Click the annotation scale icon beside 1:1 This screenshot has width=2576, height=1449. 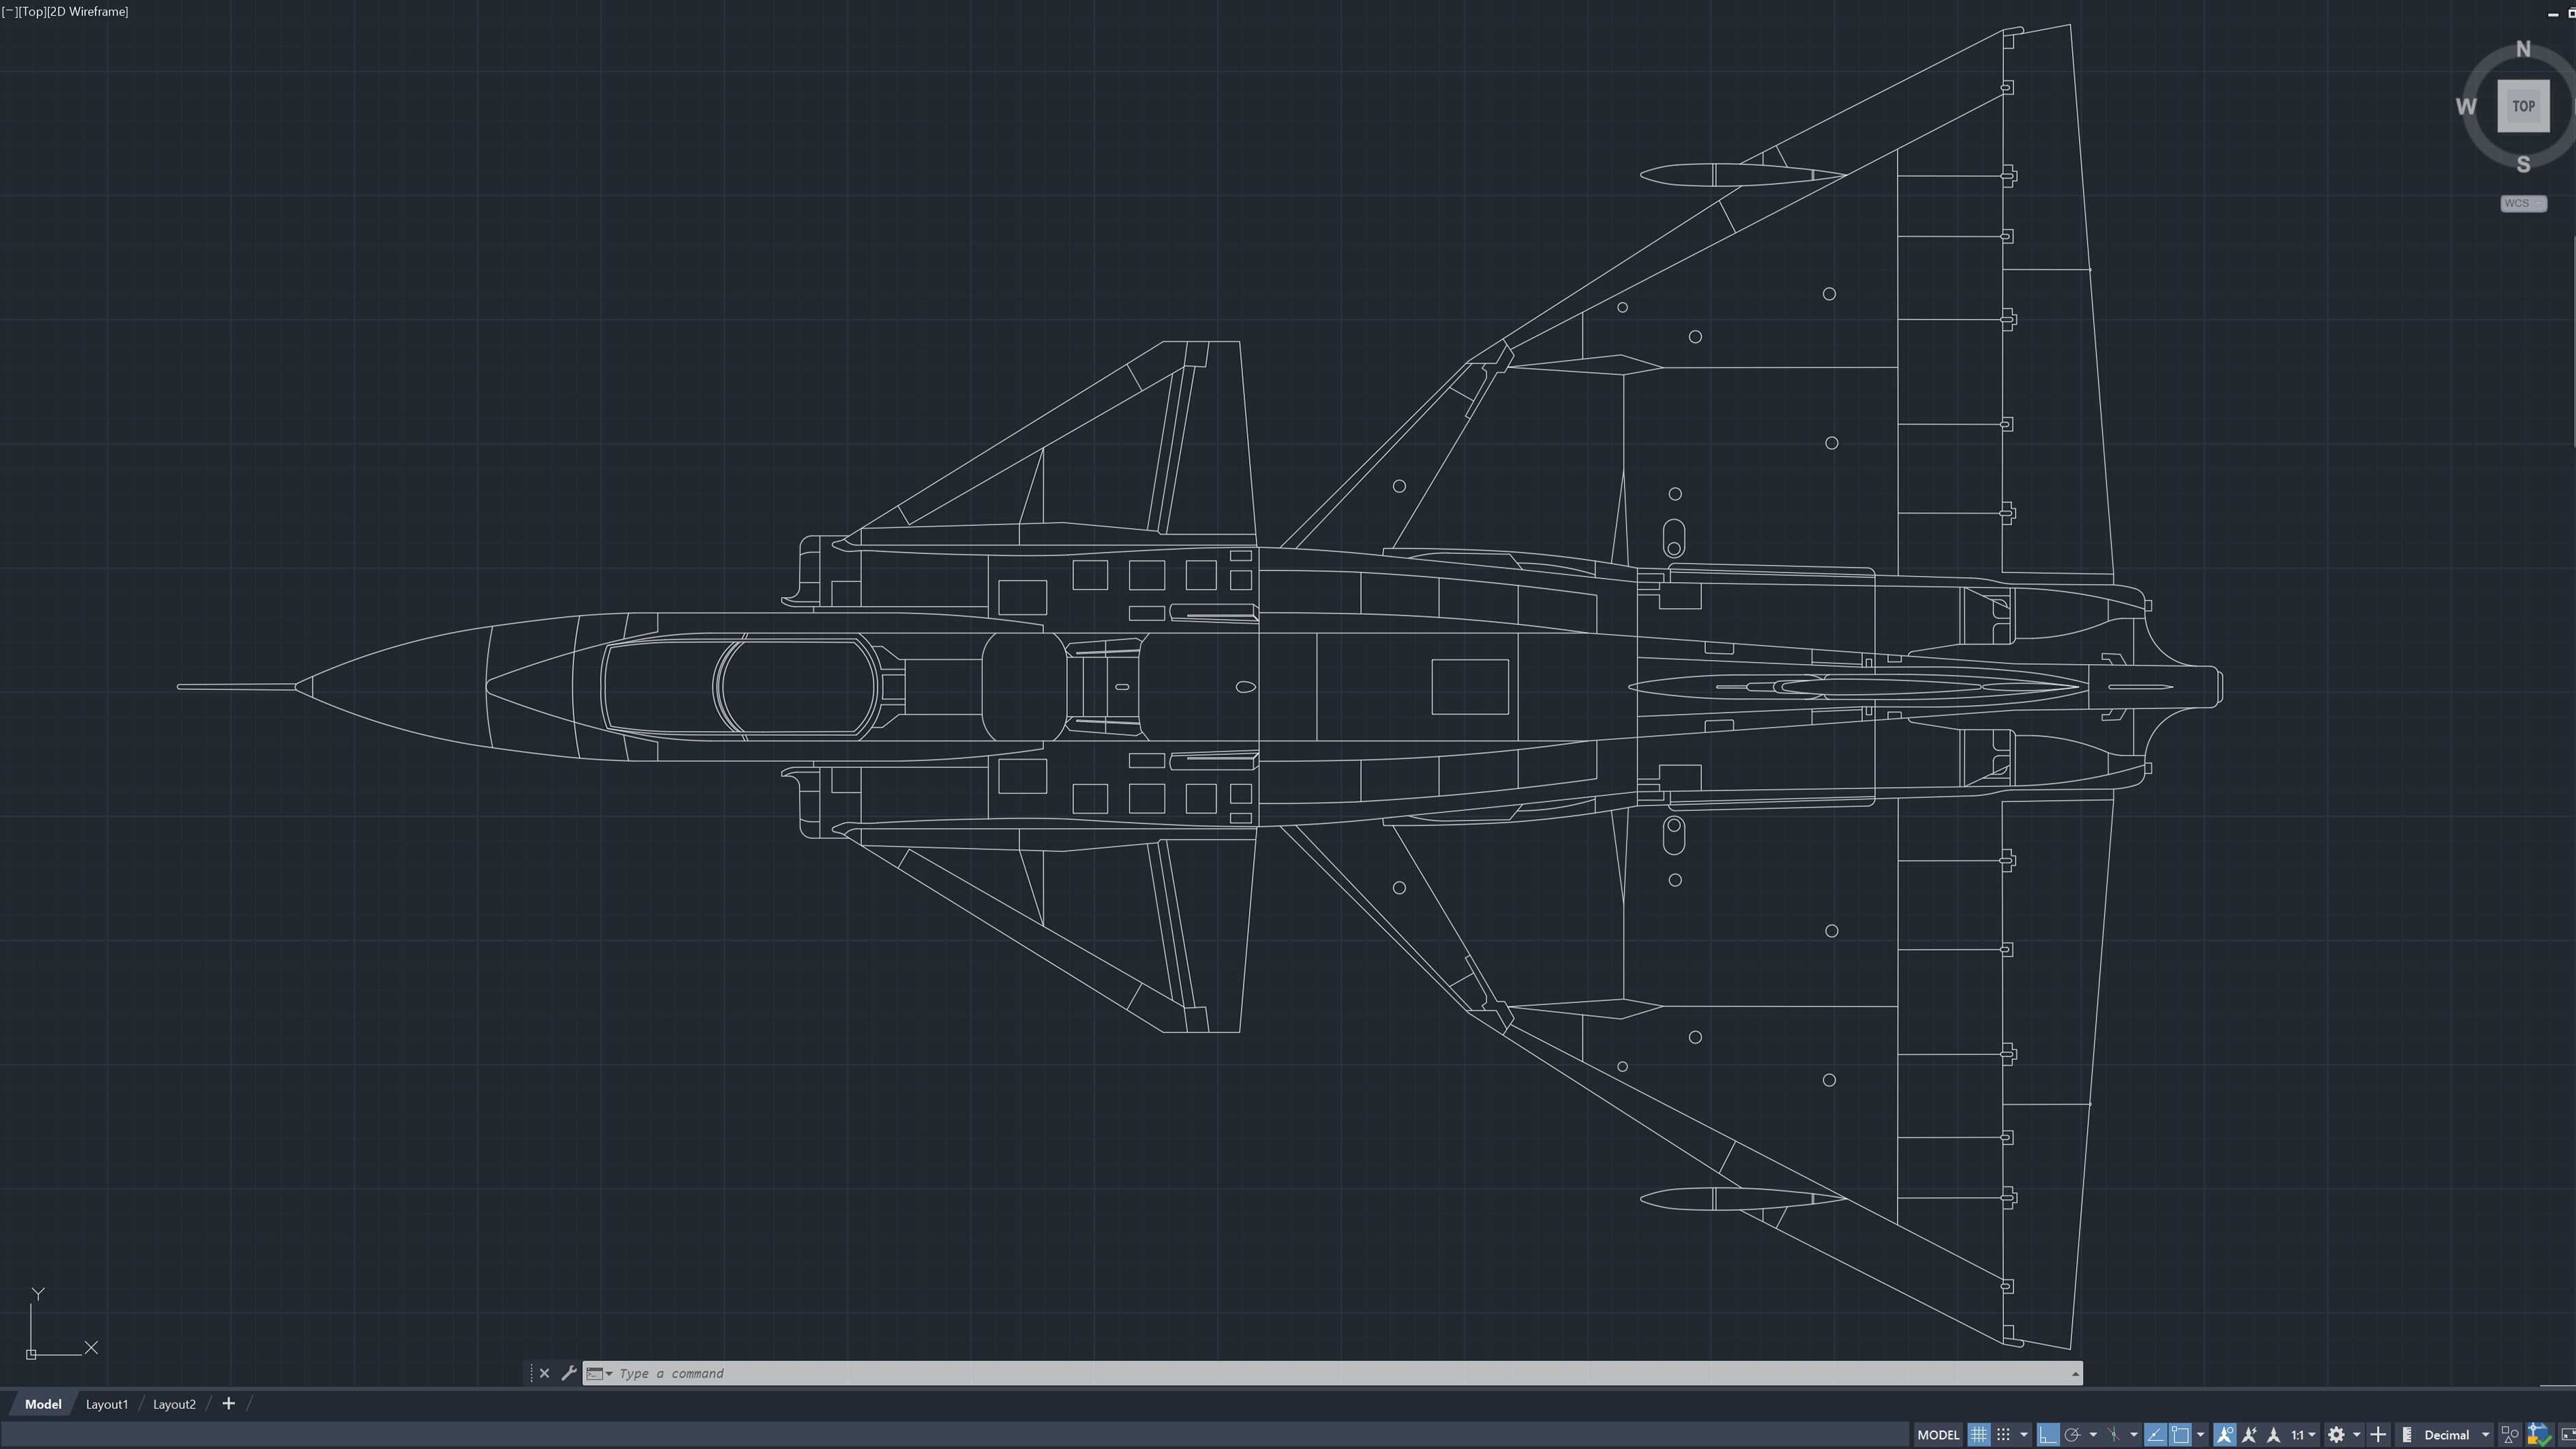[2274, 1435]
